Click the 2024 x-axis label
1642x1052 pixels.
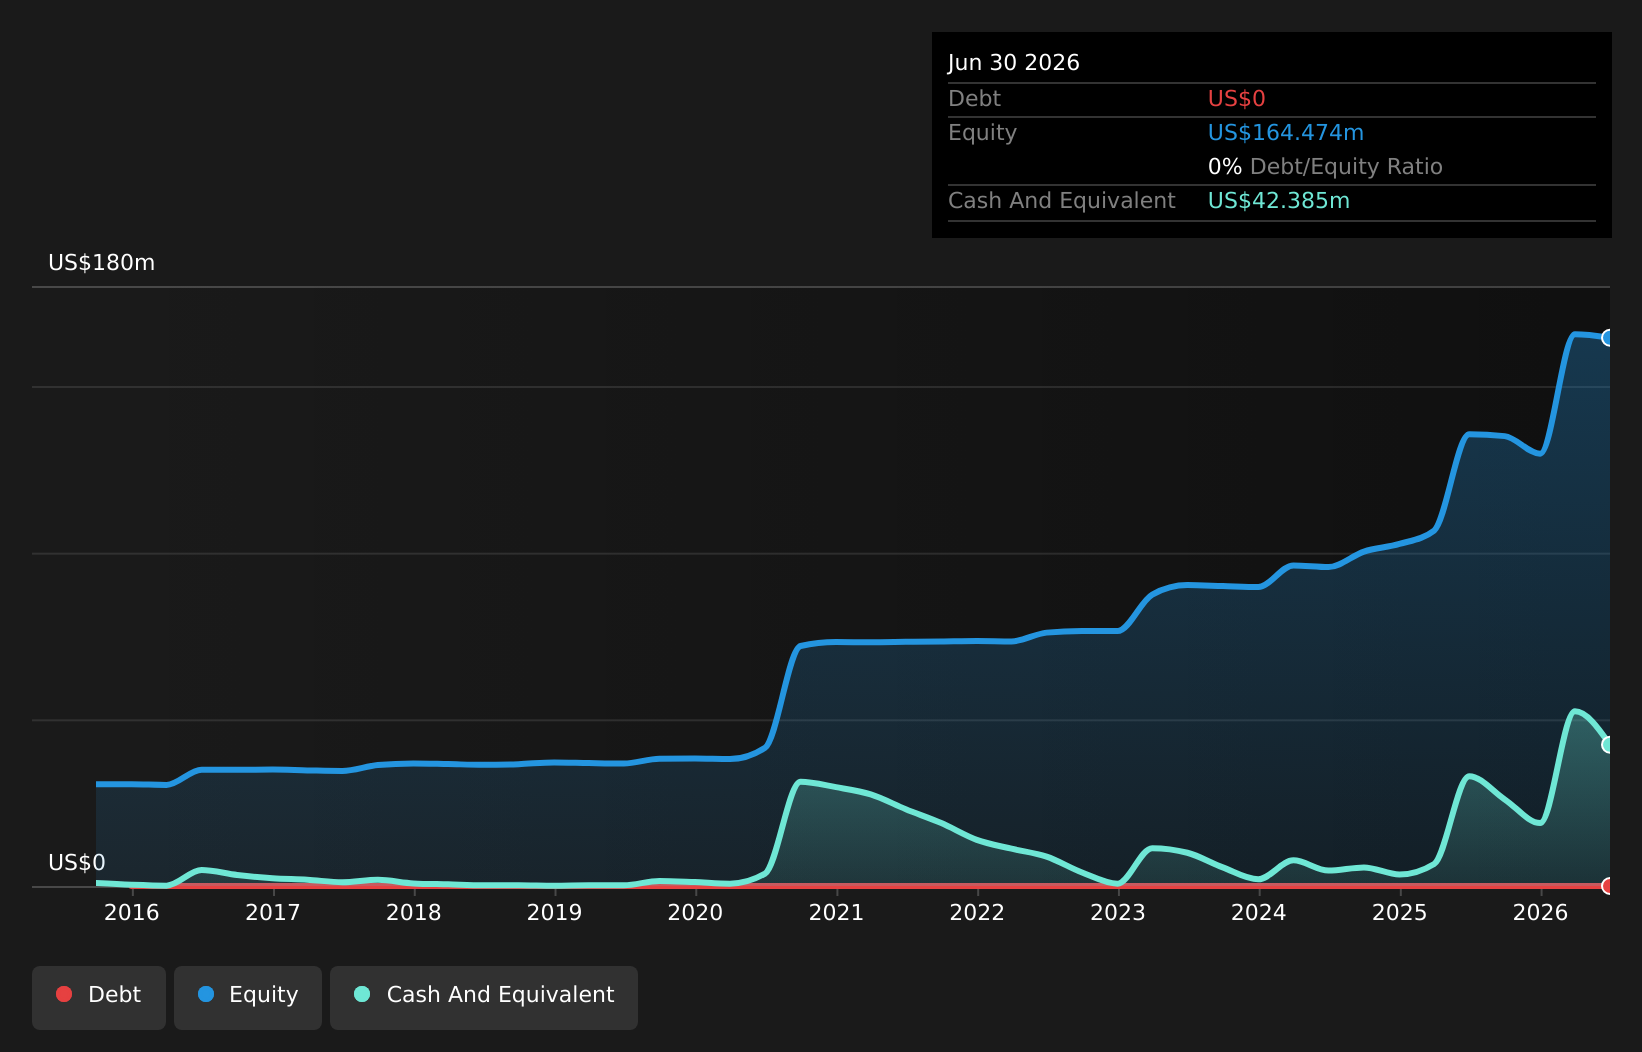tap(1259, 912)
